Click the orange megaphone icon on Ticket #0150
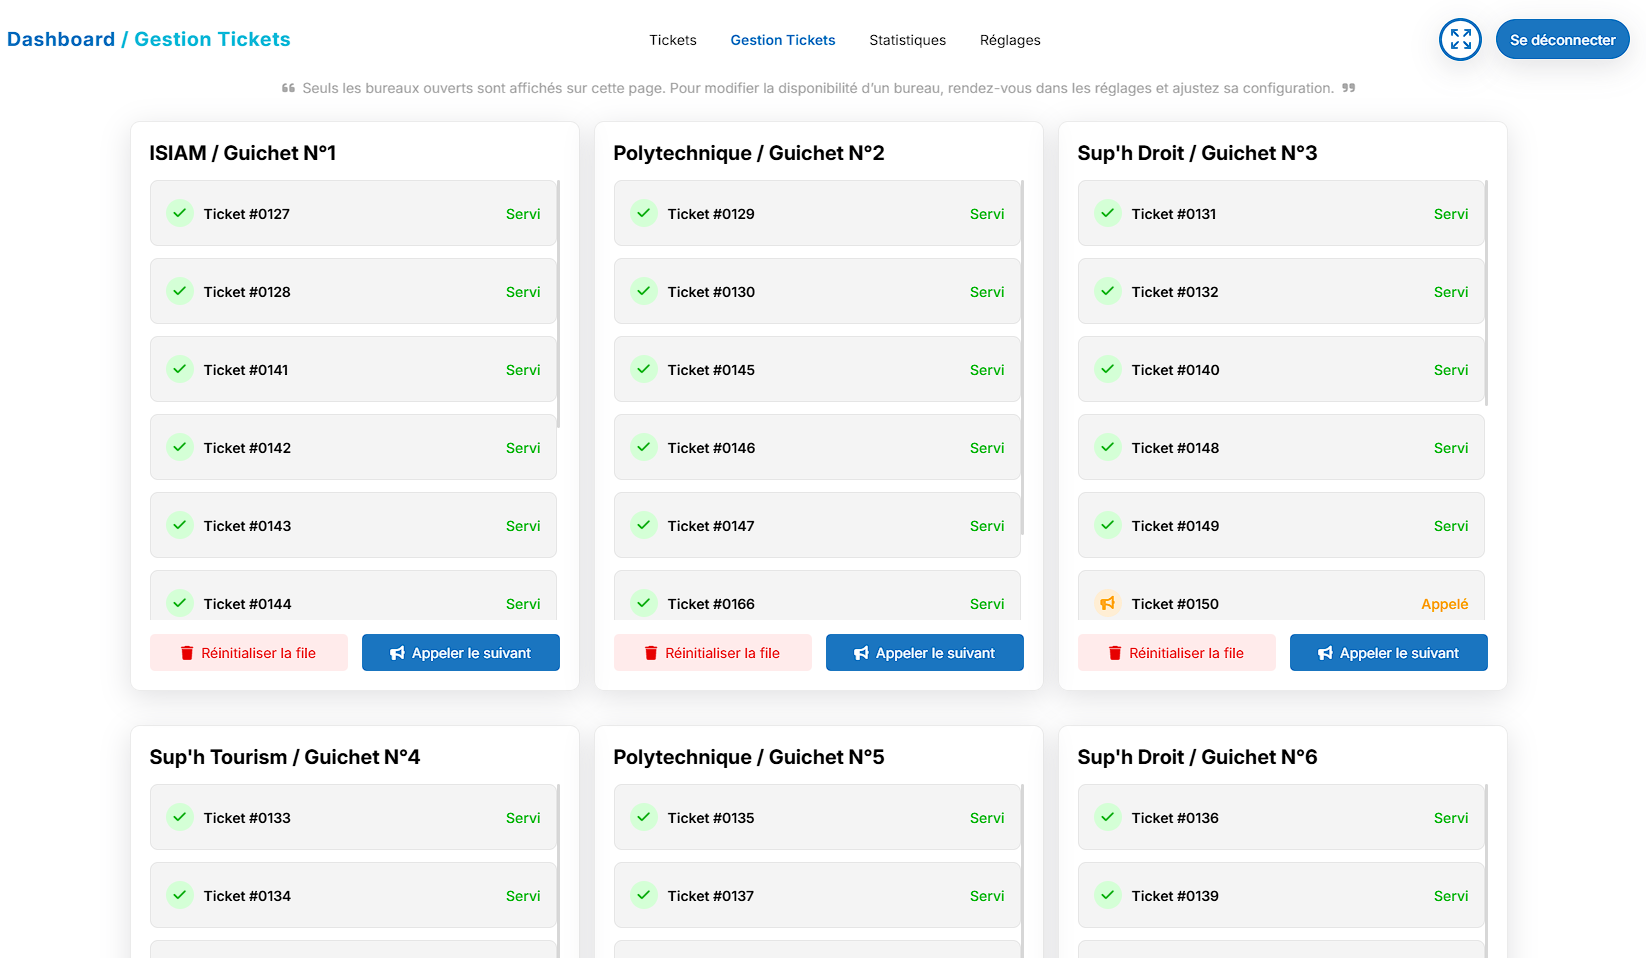1646x958 pixels. (1107, 603)
